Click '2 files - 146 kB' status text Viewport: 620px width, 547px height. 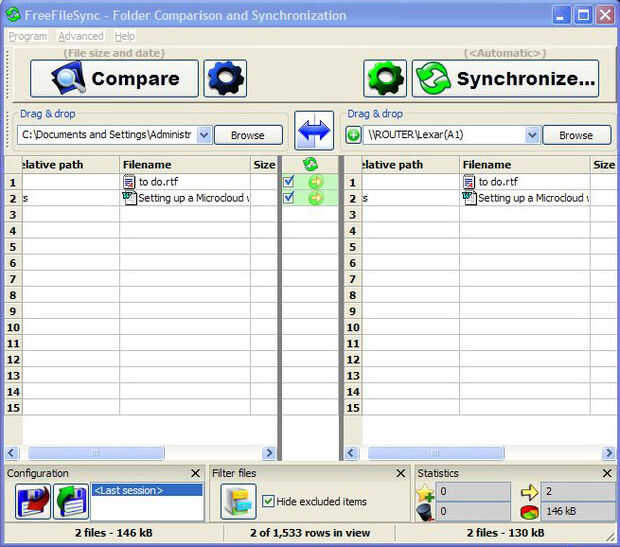click(114, 533)
